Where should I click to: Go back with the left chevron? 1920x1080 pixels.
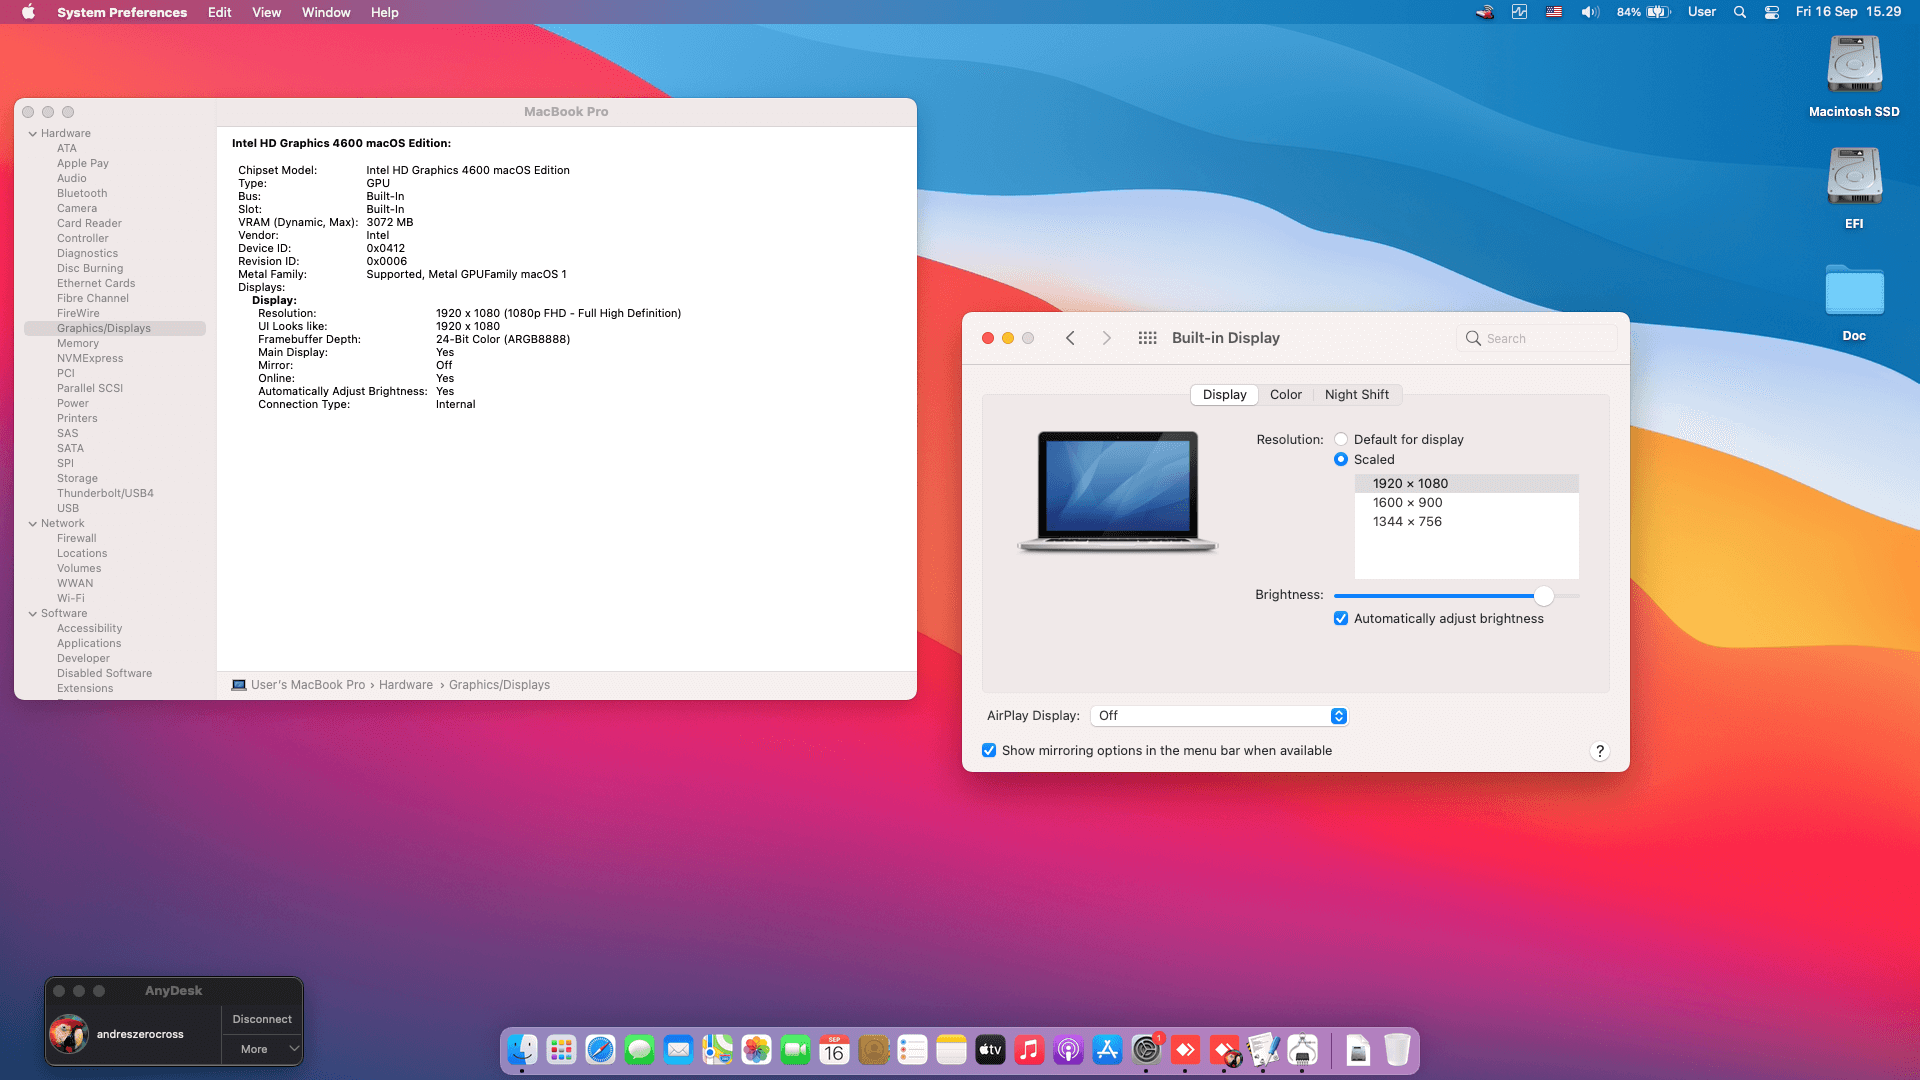[x=1070, y=338]
